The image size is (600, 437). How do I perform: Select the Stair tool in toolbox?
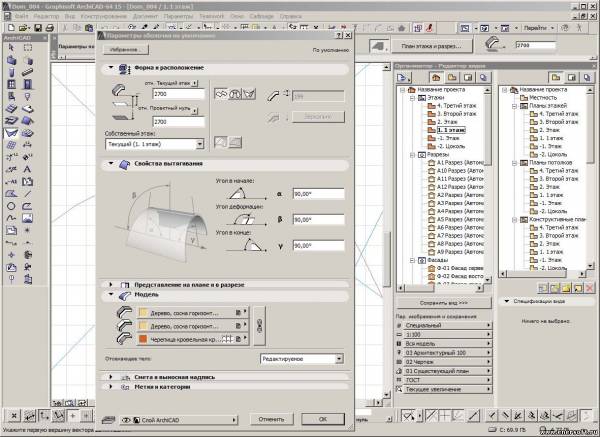(x=11, y=121)
